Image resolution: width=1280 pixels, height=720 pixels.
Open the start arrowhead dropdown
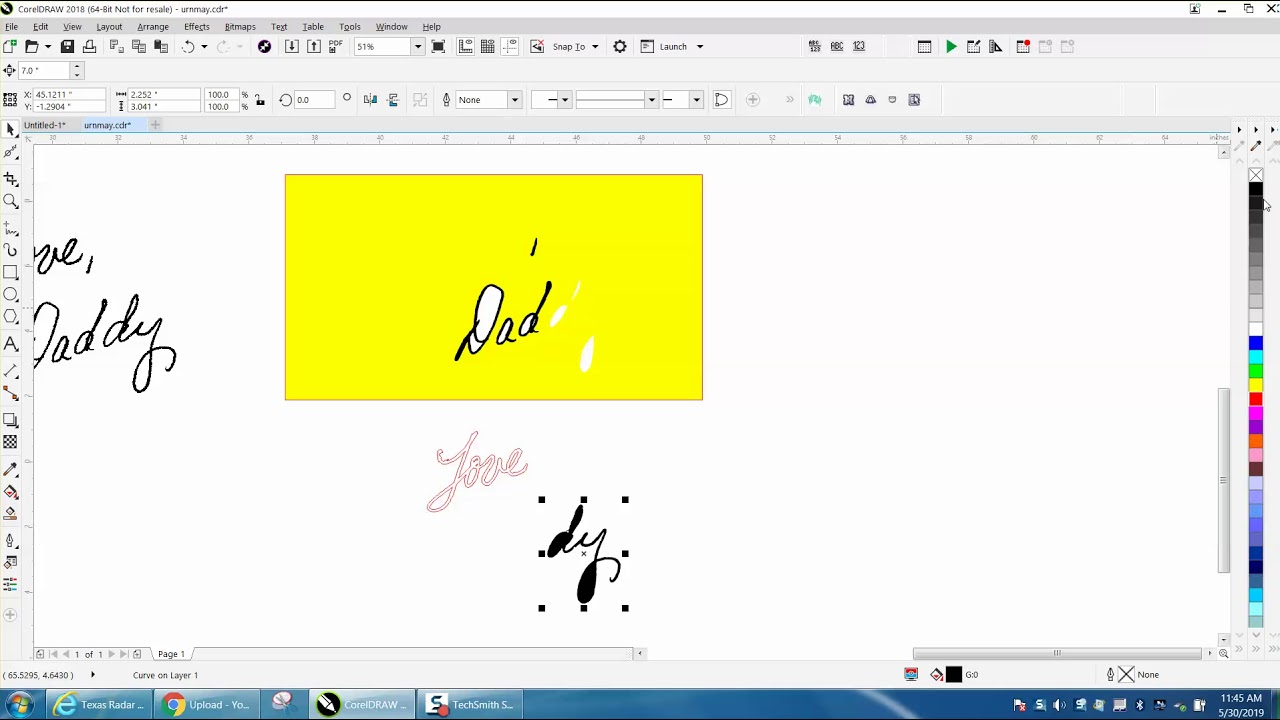click(x=564, y=99)
